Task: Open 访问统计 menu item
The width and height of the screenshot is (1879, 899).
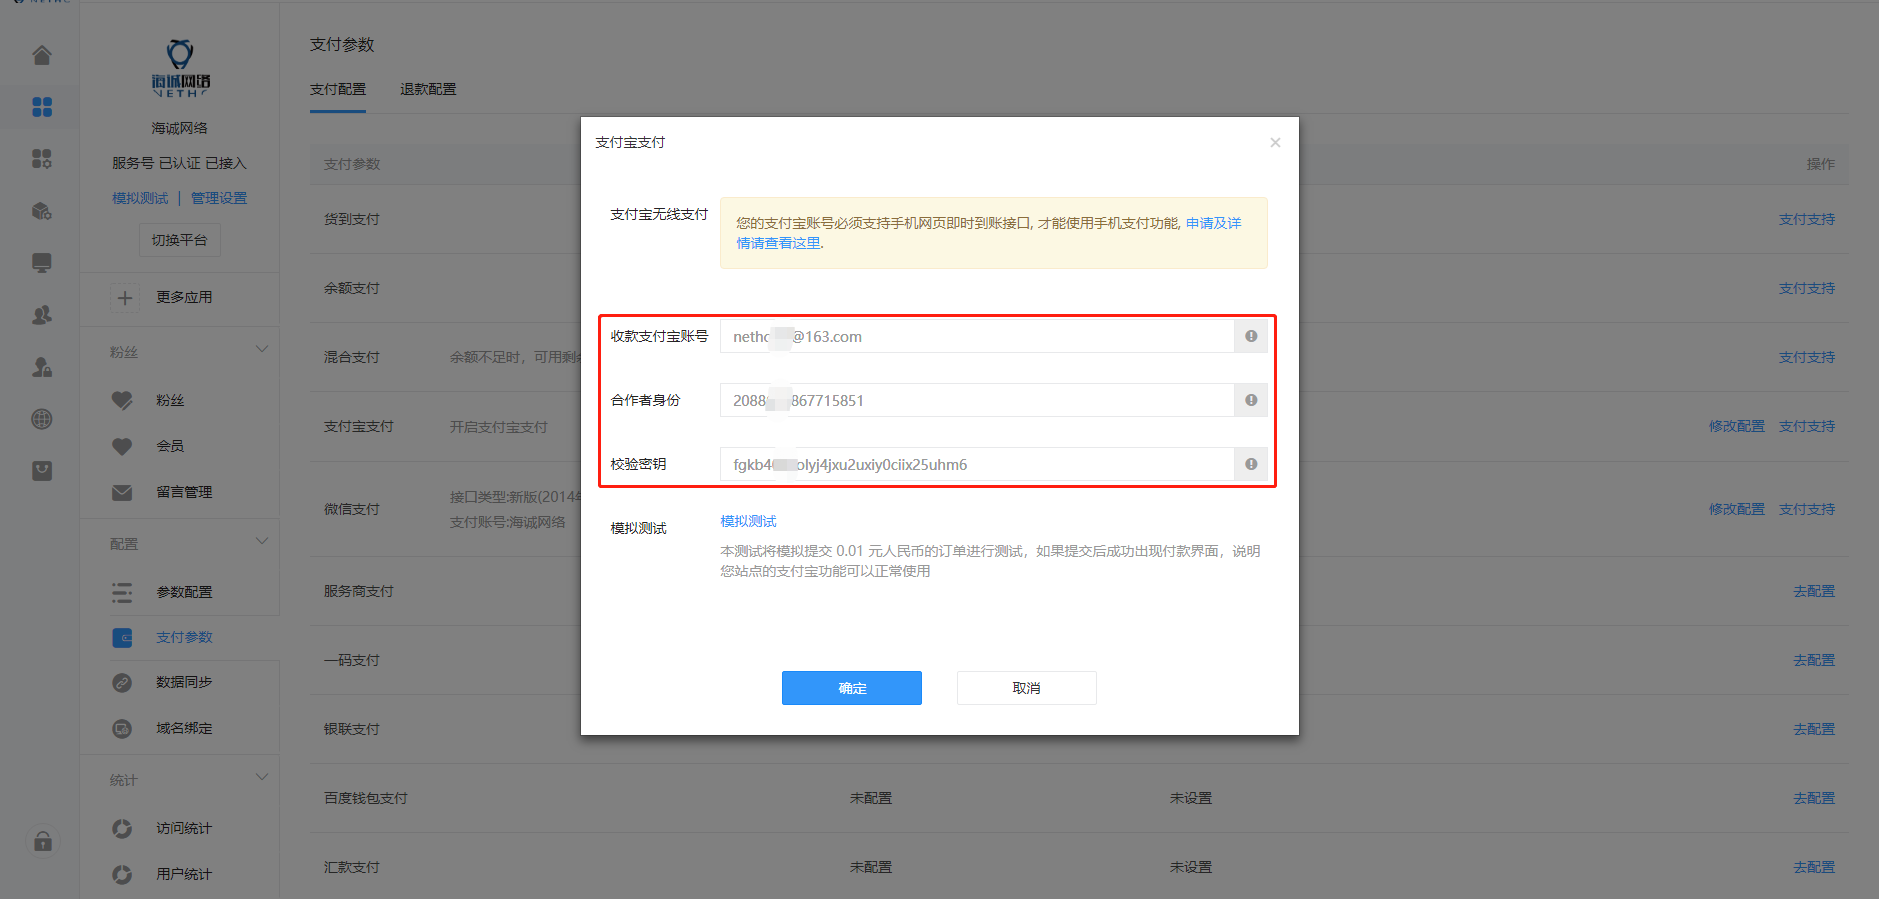Action: 184,828
